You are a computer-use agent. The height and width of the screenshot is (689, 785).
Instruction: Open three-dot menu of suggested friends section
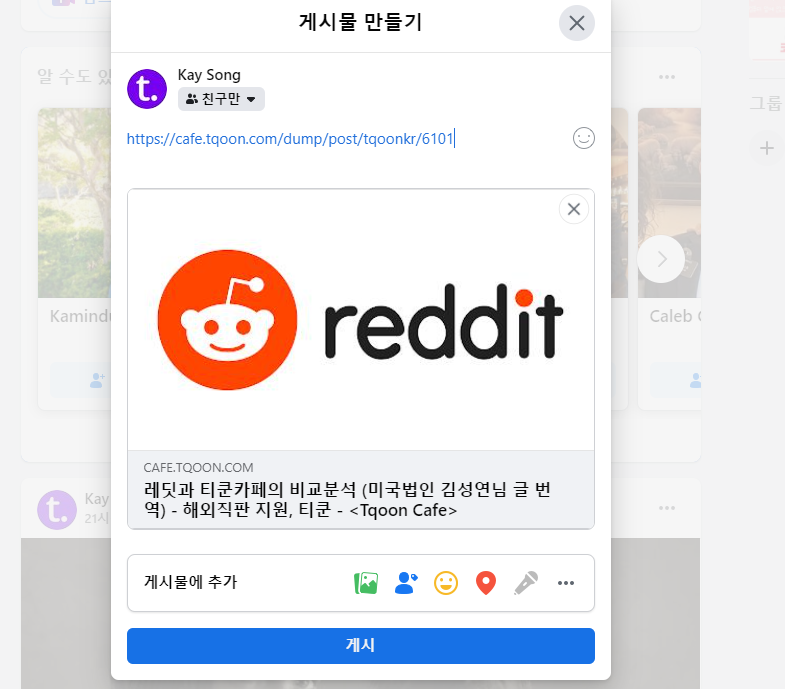click(667, 77)
